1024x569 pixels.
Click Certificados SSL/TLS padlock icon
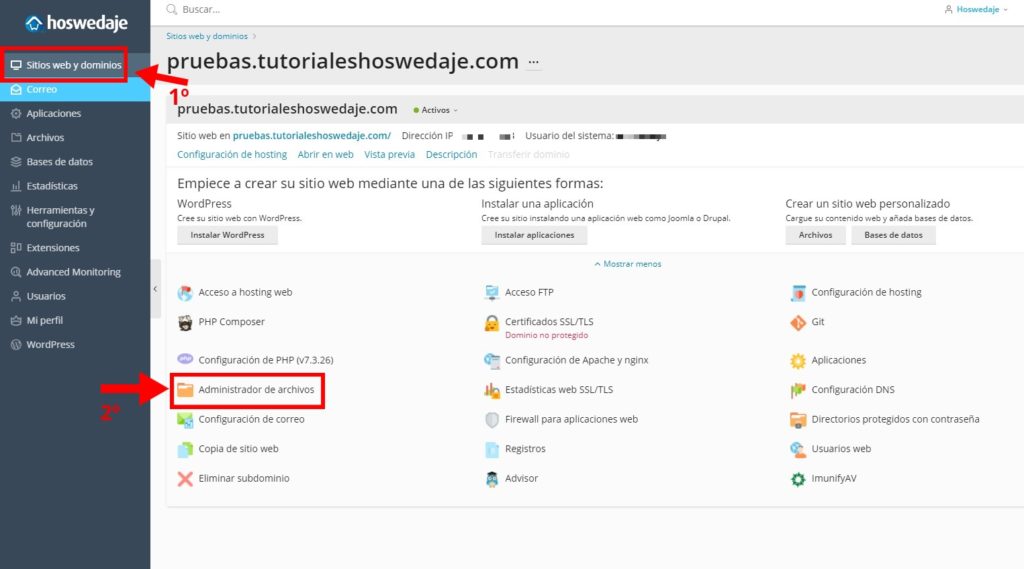pyautogui.click(x=492, y=322)
